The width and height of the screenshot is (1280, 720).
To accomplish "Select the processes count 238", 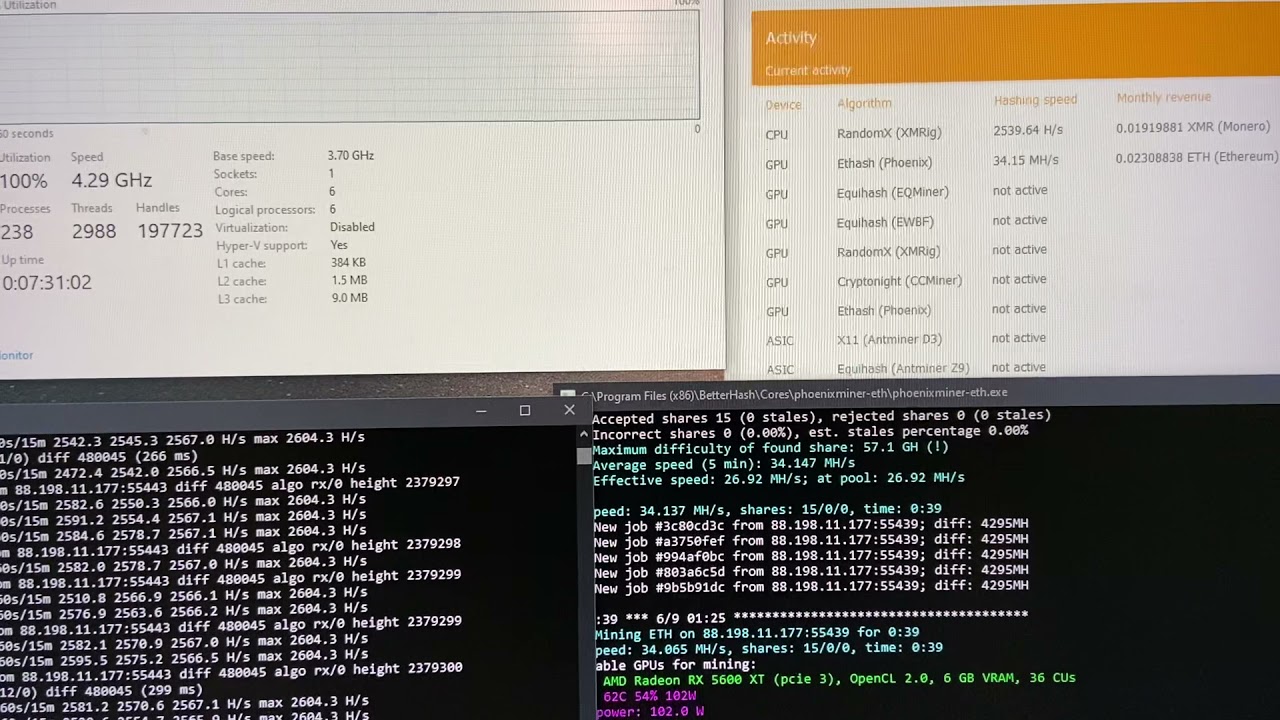I will pos(17,231).
